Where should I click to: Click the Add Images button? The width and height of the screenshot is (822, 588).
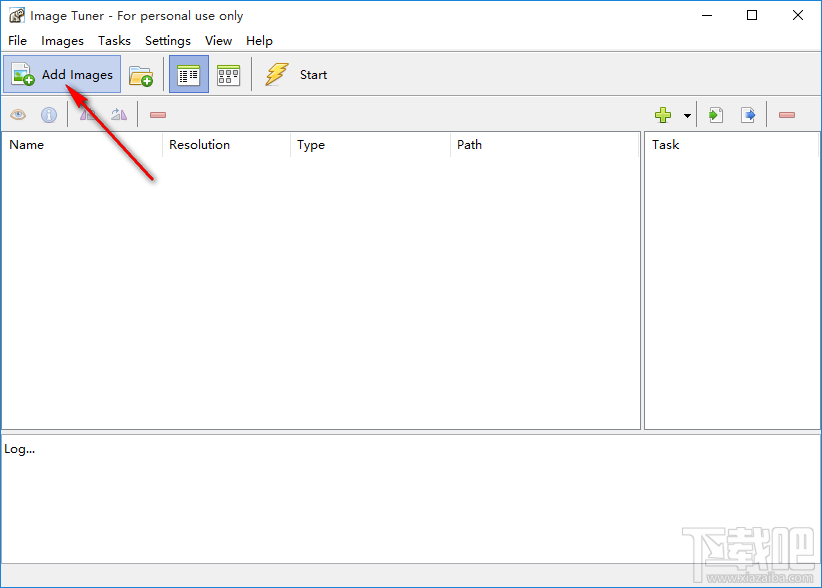tap(62, 74)
